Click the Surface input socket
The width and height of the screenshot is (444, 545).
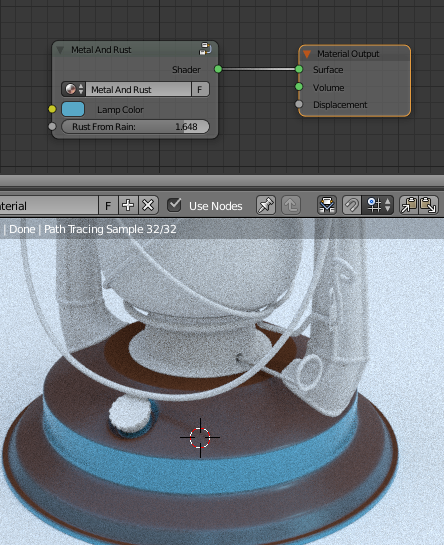click(x=299, y=69)
